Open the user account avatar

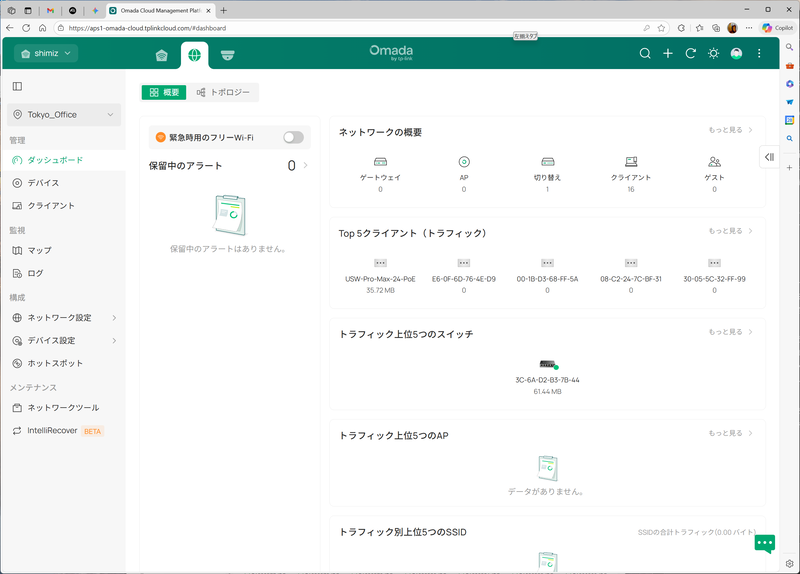tap(736, 53)
